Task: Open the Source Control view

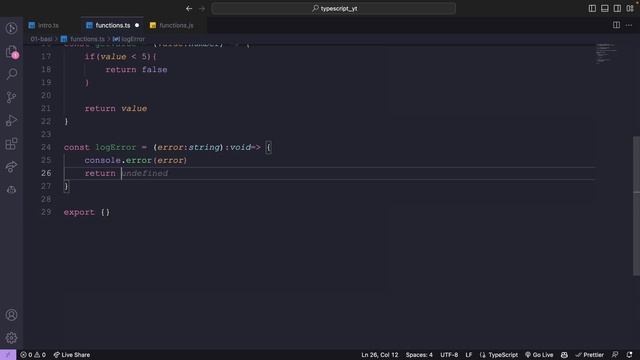Action: pos(11,97)
